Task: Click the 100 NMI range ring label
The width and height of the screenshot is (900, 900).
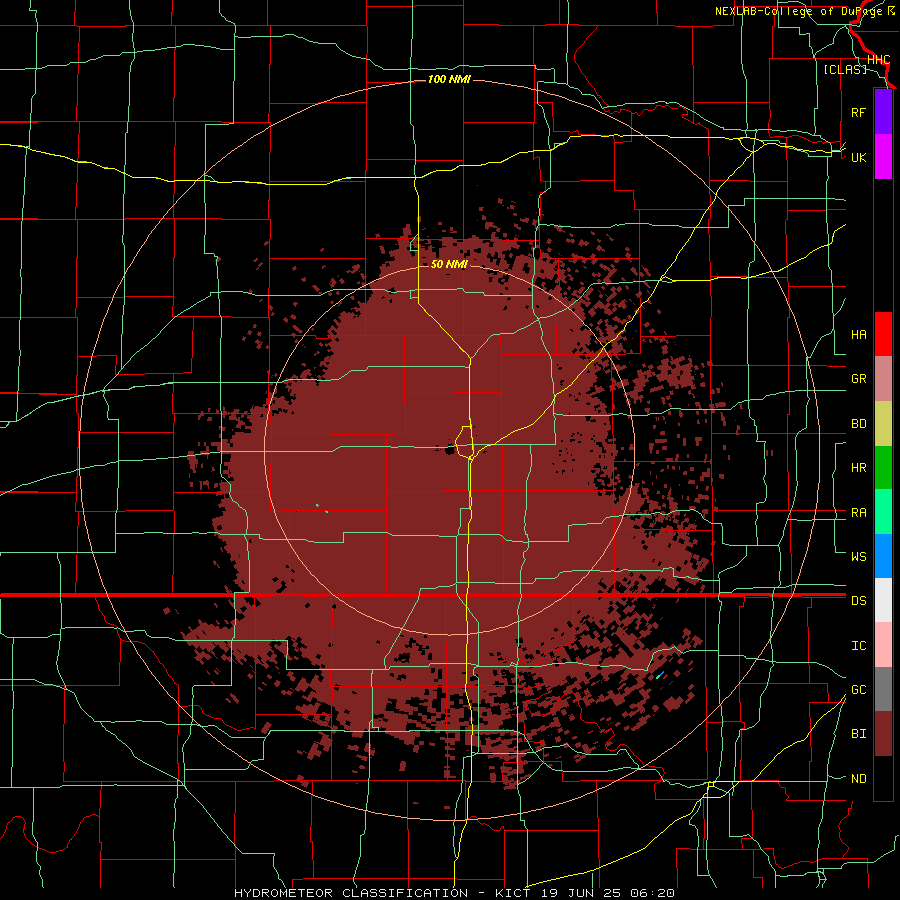Action: [449, 79]
